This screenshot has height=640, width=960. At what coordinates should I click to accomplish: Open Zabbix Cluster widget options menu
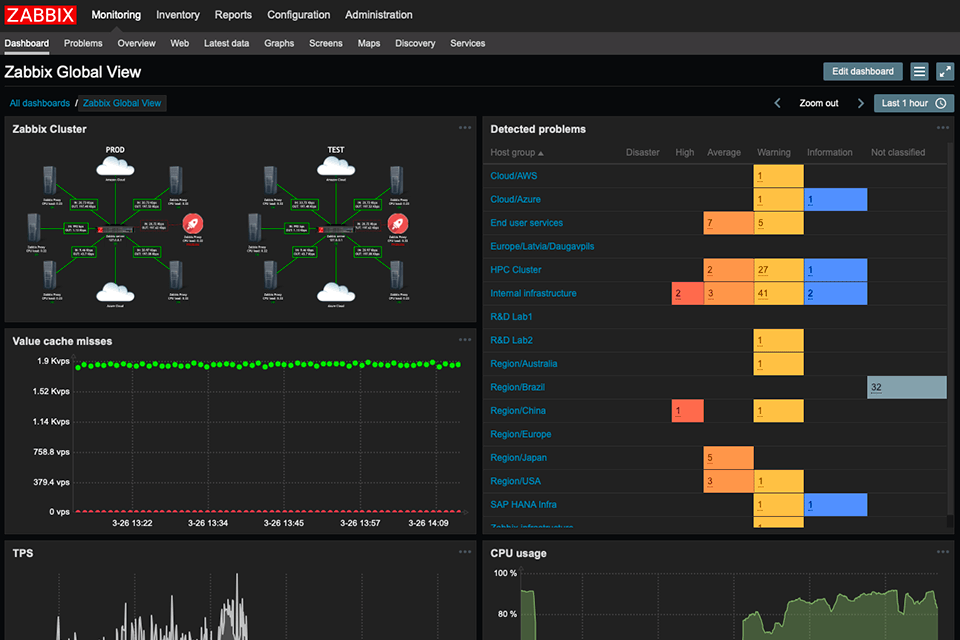pos(465,127)
